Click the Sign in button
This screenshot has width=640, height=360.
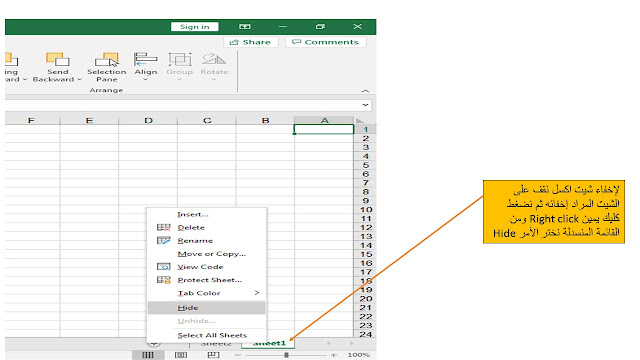point(195,27)
